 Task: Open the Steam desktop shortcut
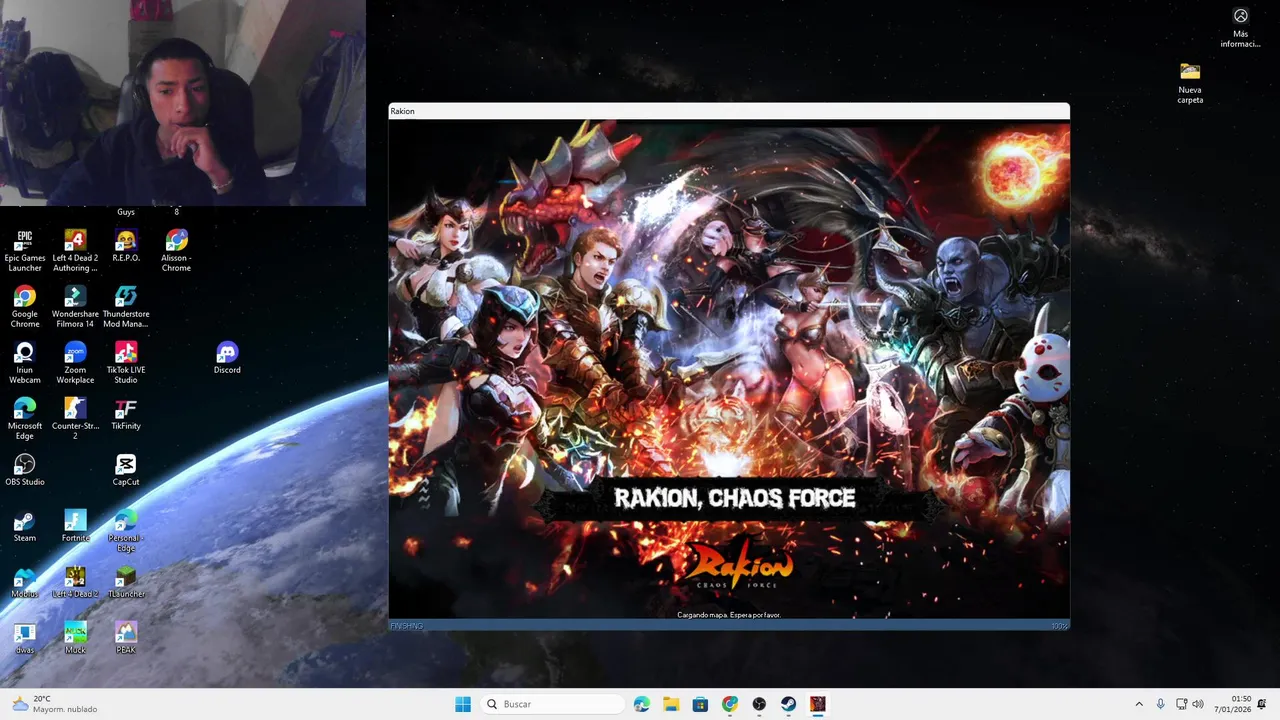[25, 526]
